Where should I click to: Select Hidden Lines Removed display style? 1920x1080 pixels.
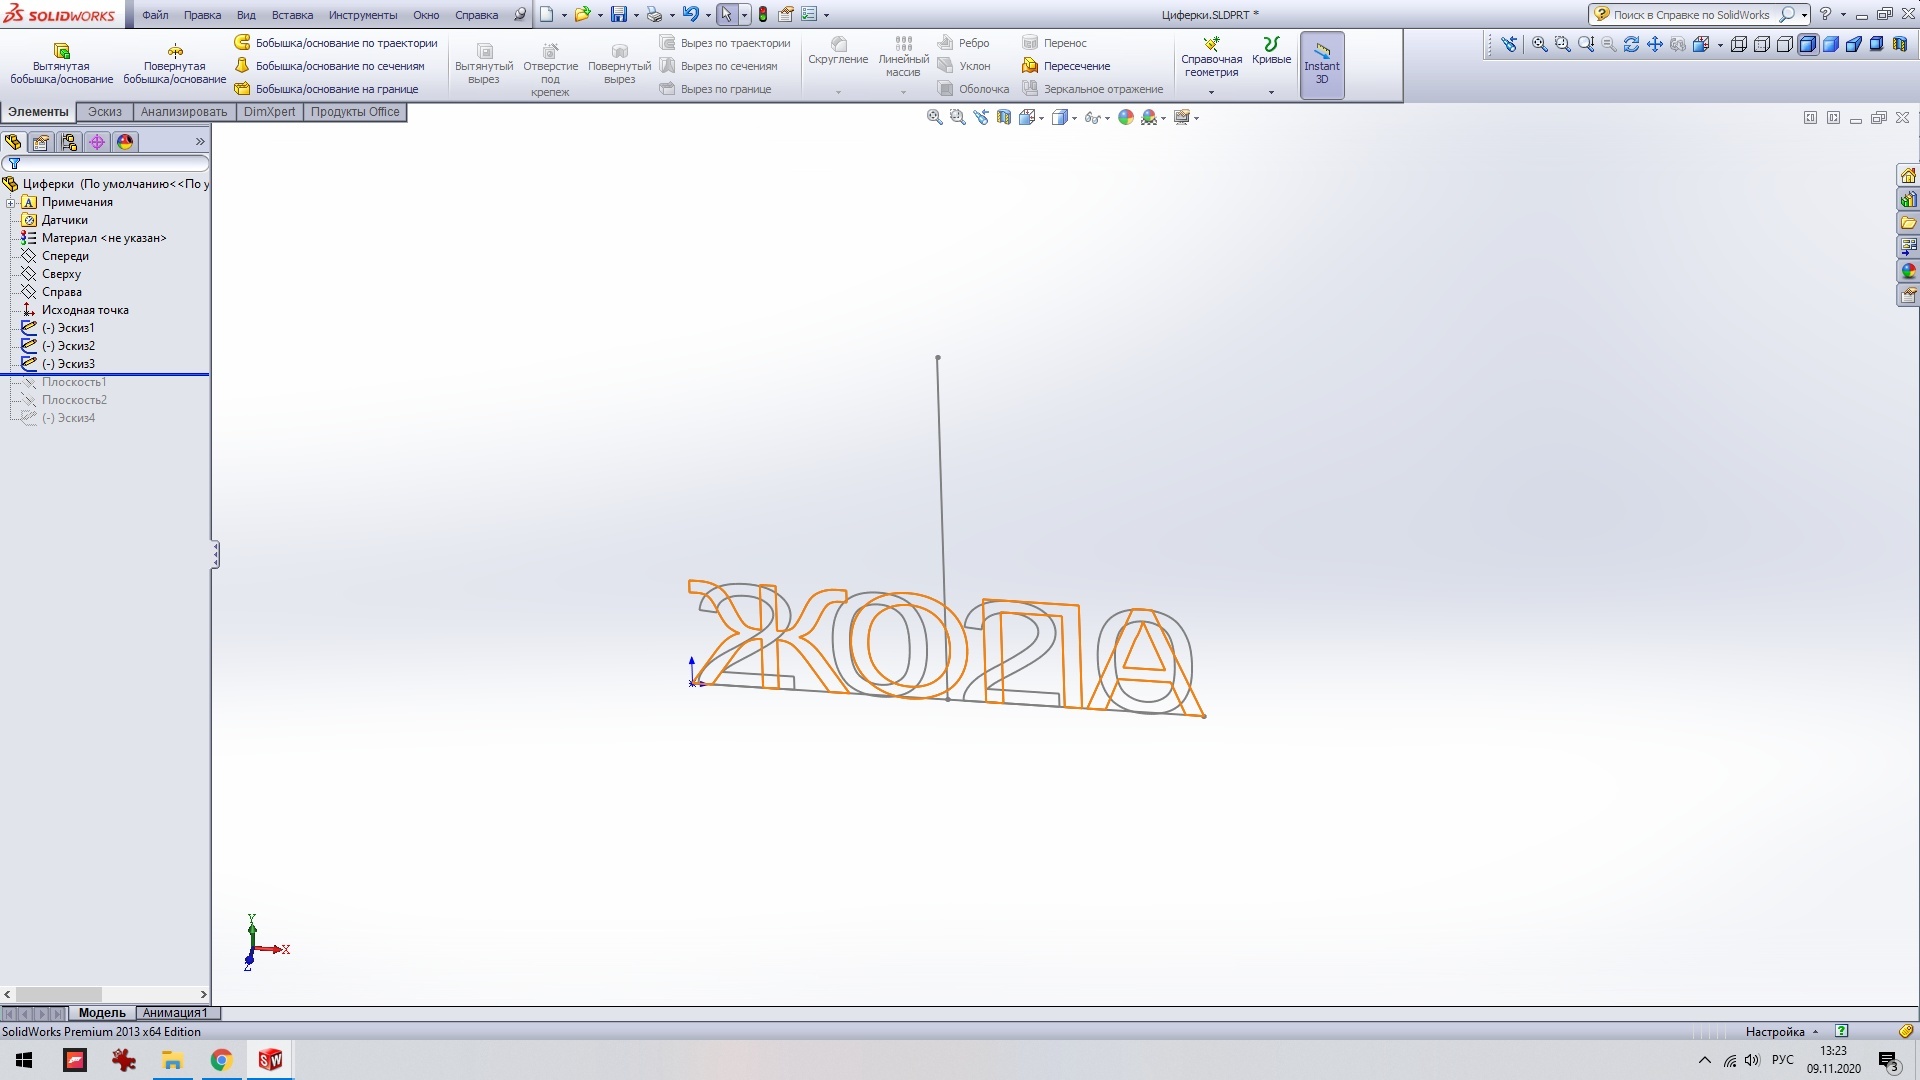(1785, 44)
